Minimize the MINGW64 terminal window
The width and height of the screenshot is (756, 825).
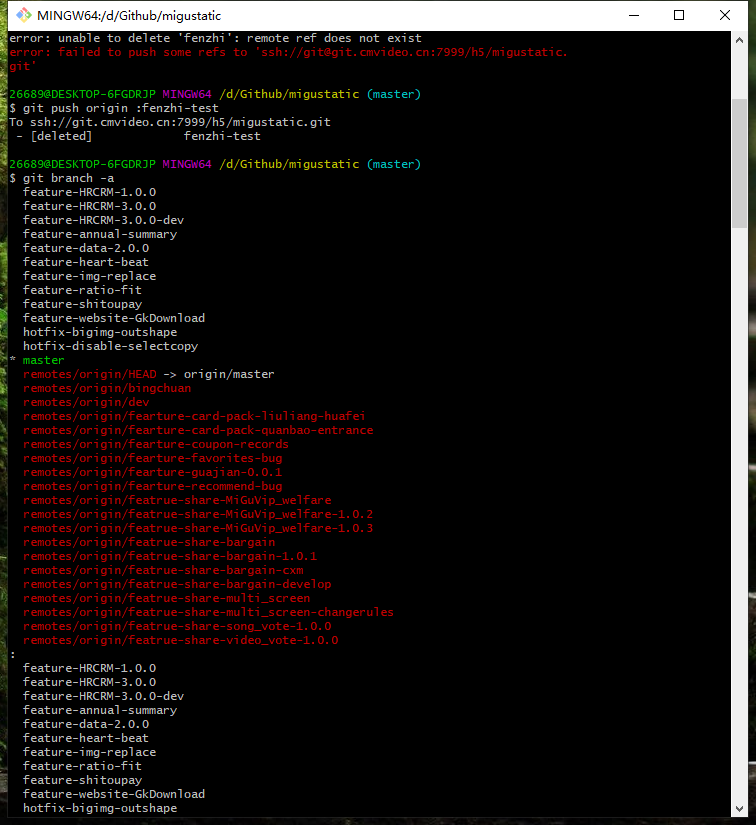coord(633,15)
